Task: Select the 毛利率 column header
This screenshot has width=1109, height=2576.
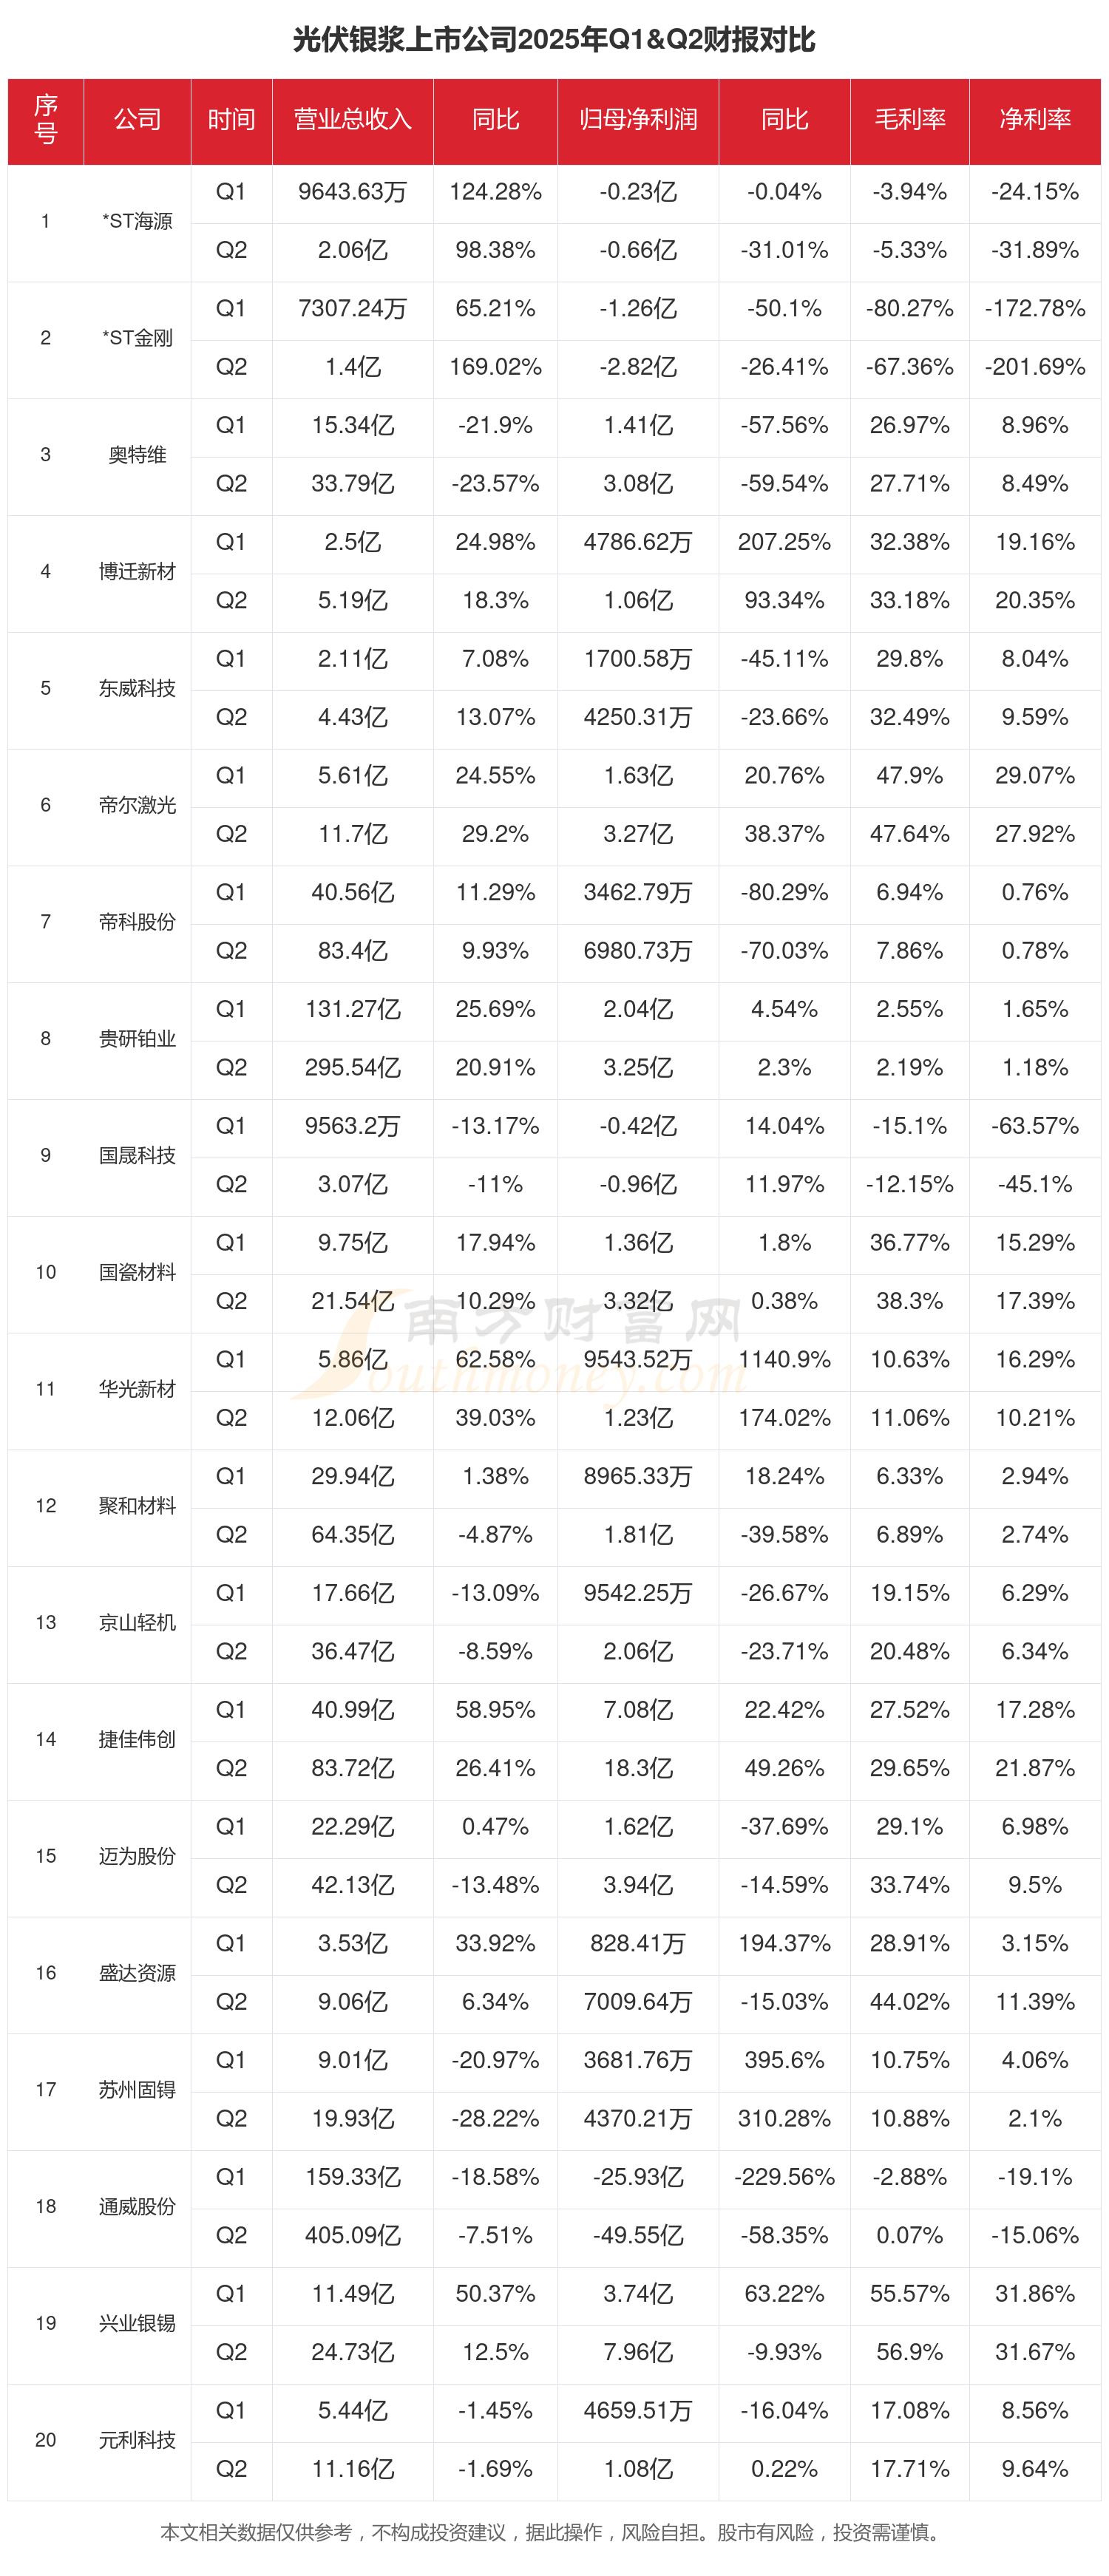Action: (909, 120)
